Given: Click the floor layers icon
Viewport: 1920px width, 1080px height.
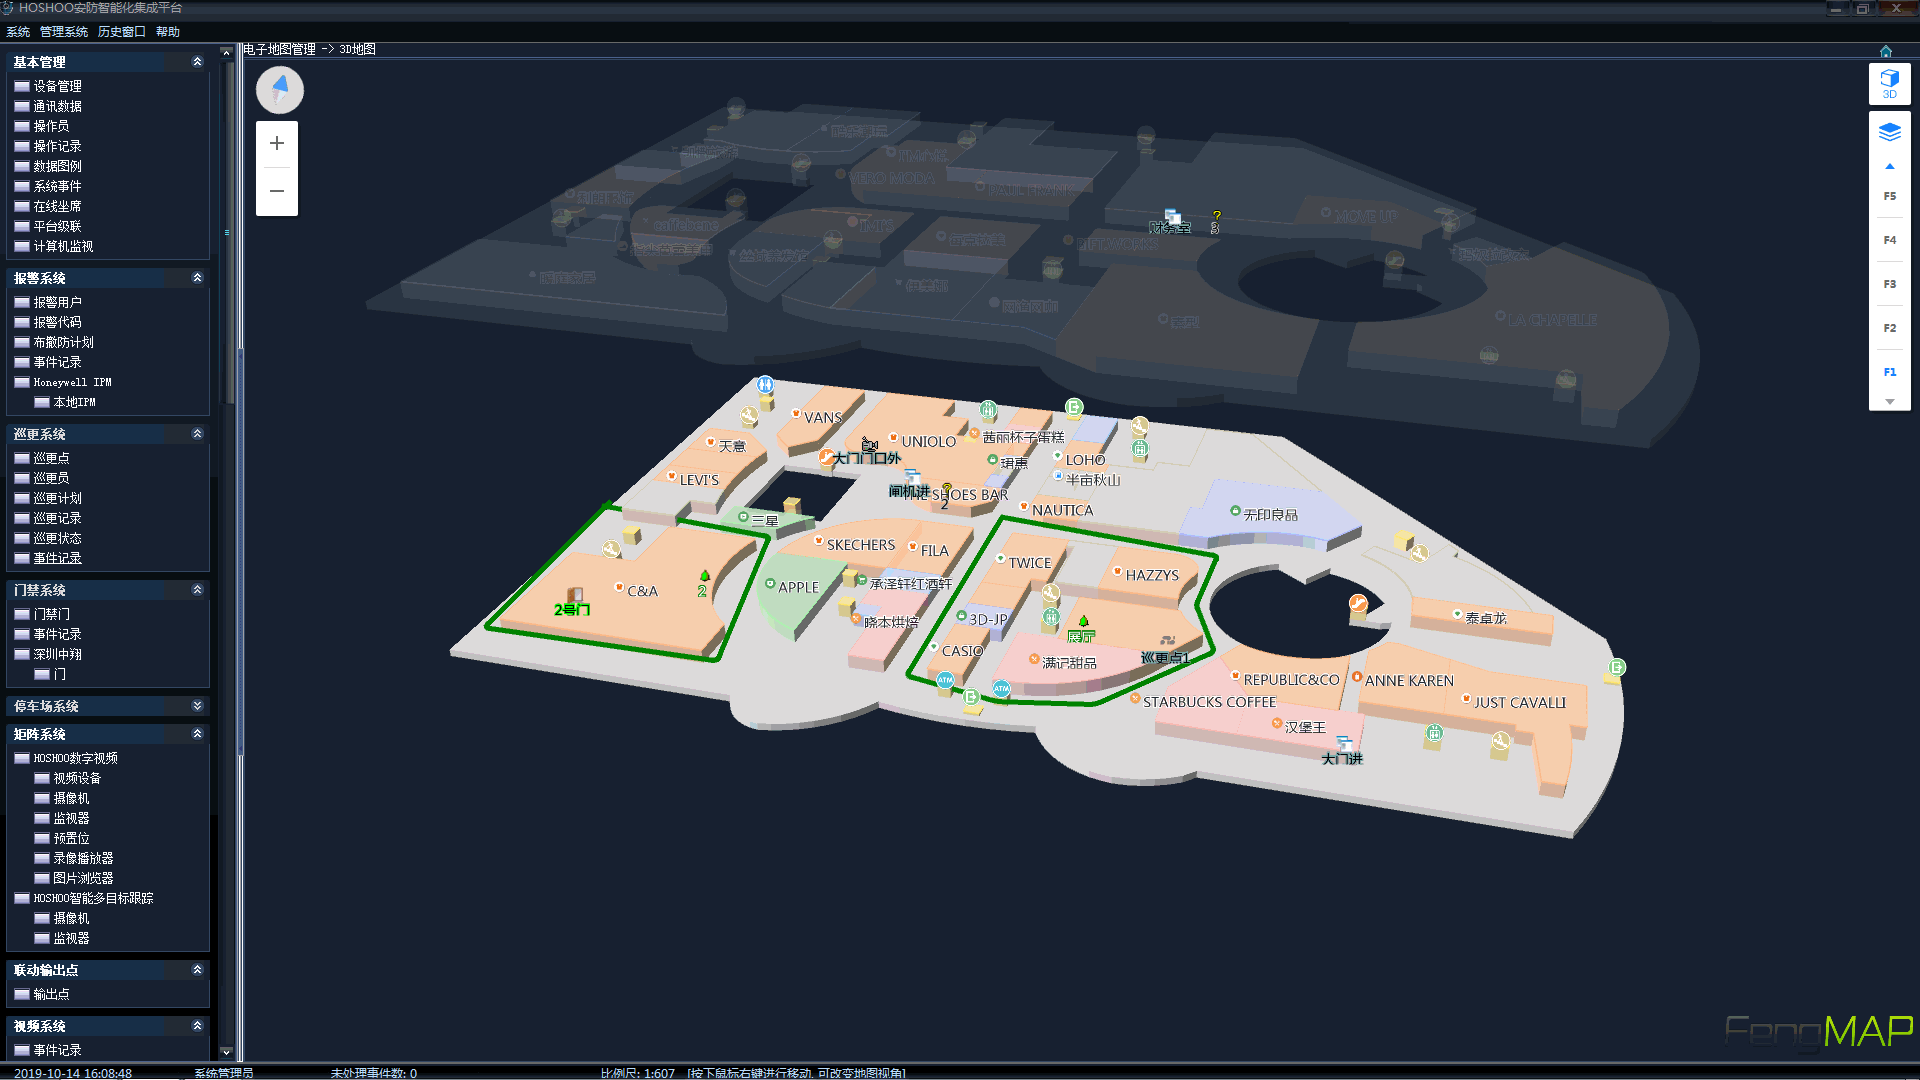Looking at the screenshot, I should pyautogui.click(x=1889, y=132).
